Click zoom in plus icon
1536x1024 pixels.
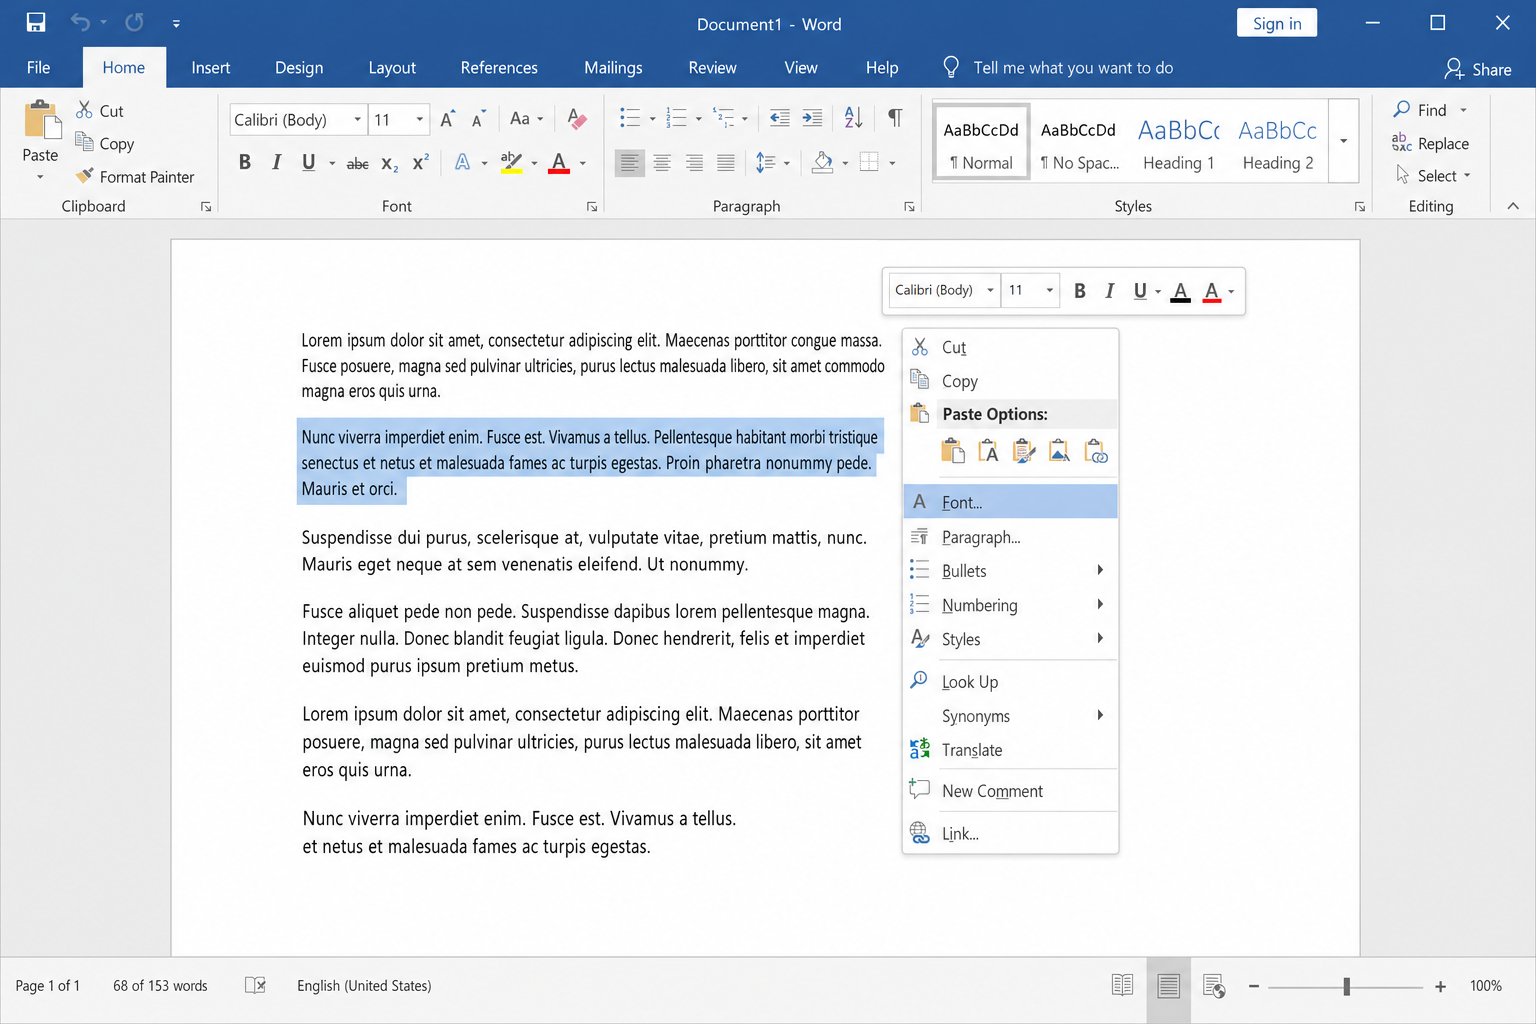pos(1441,986)
